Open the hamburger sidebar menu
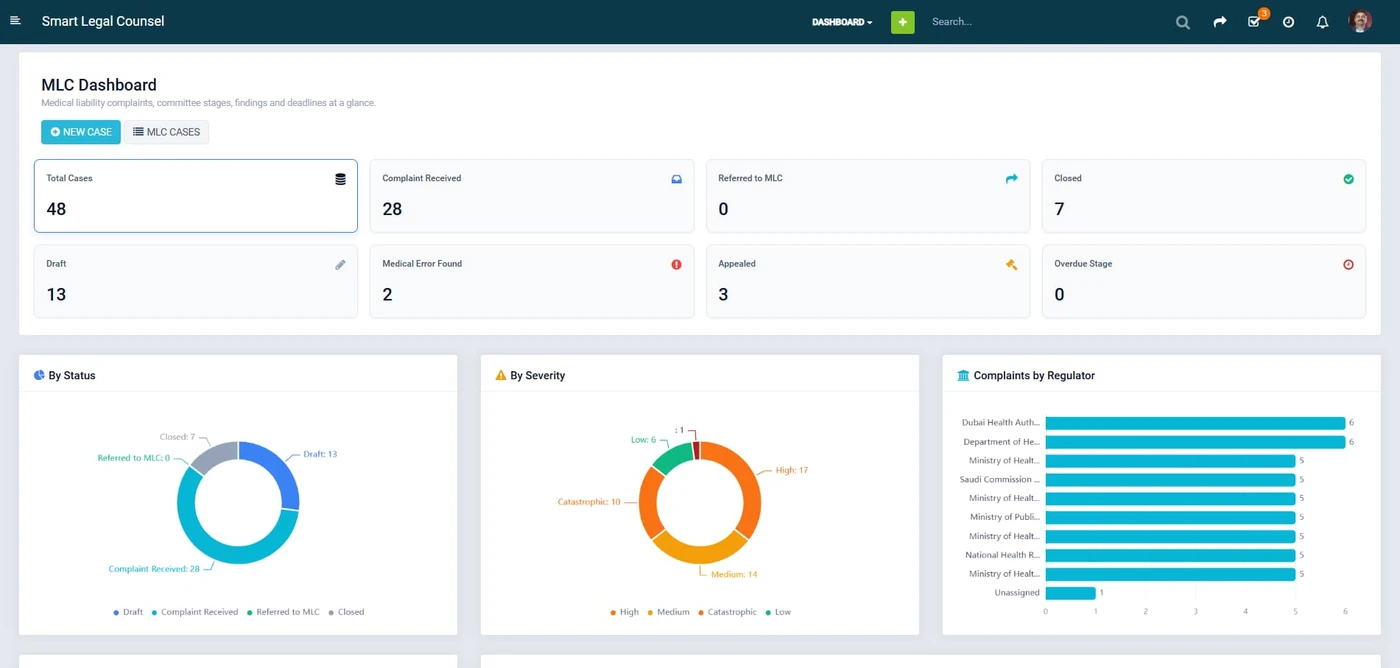 pyautogui.click(x=15, y=21)
